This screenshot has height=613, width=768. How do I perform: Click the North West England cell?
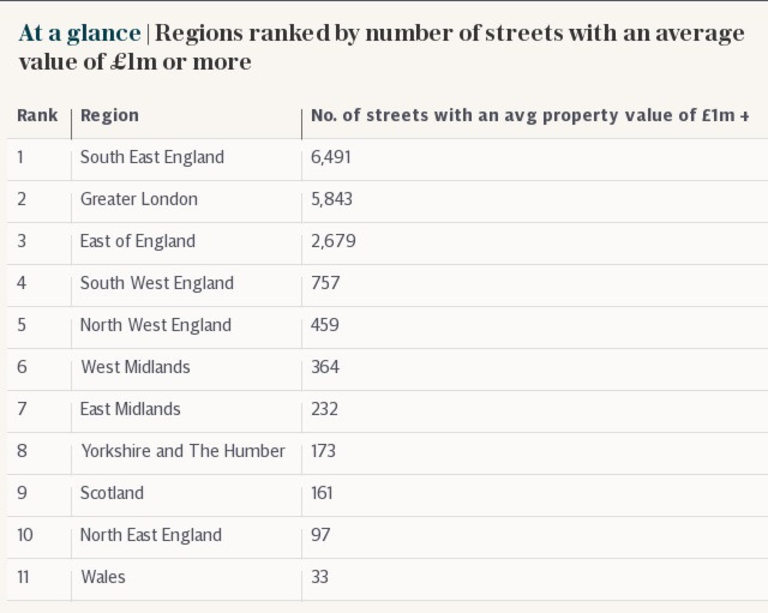(x=156, y=325)
